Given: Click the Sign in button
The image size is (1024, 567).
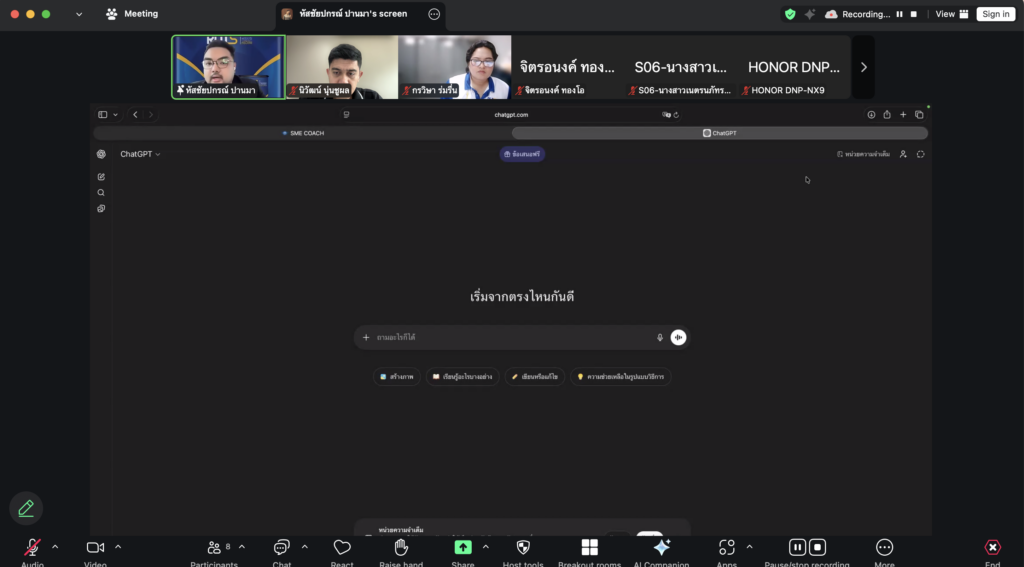Looking at the screenshot, I should coord(995,14).
